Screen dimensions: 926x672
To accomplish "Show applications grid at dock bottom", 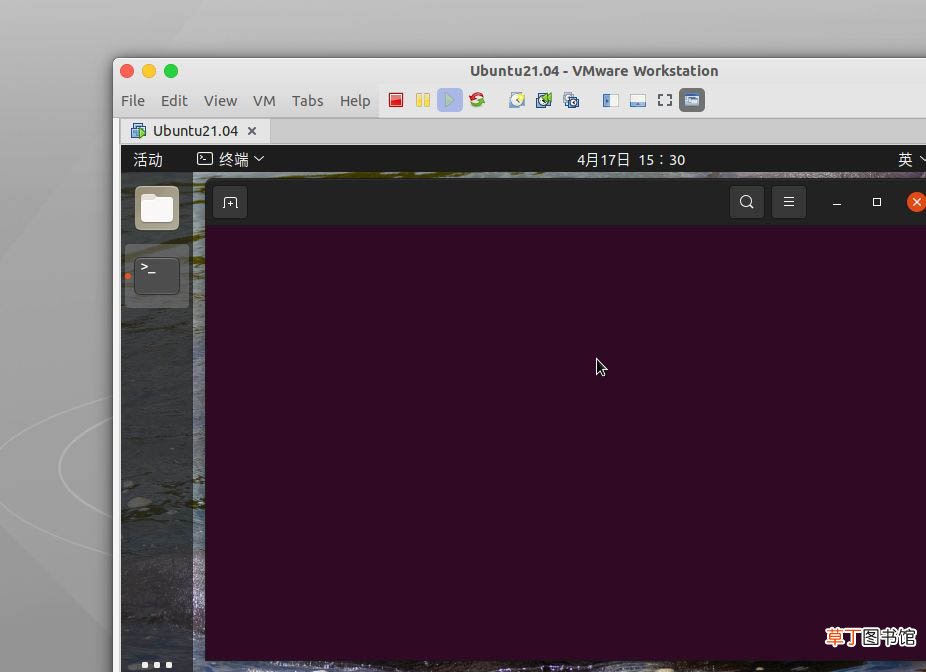I will click(156, 665).
